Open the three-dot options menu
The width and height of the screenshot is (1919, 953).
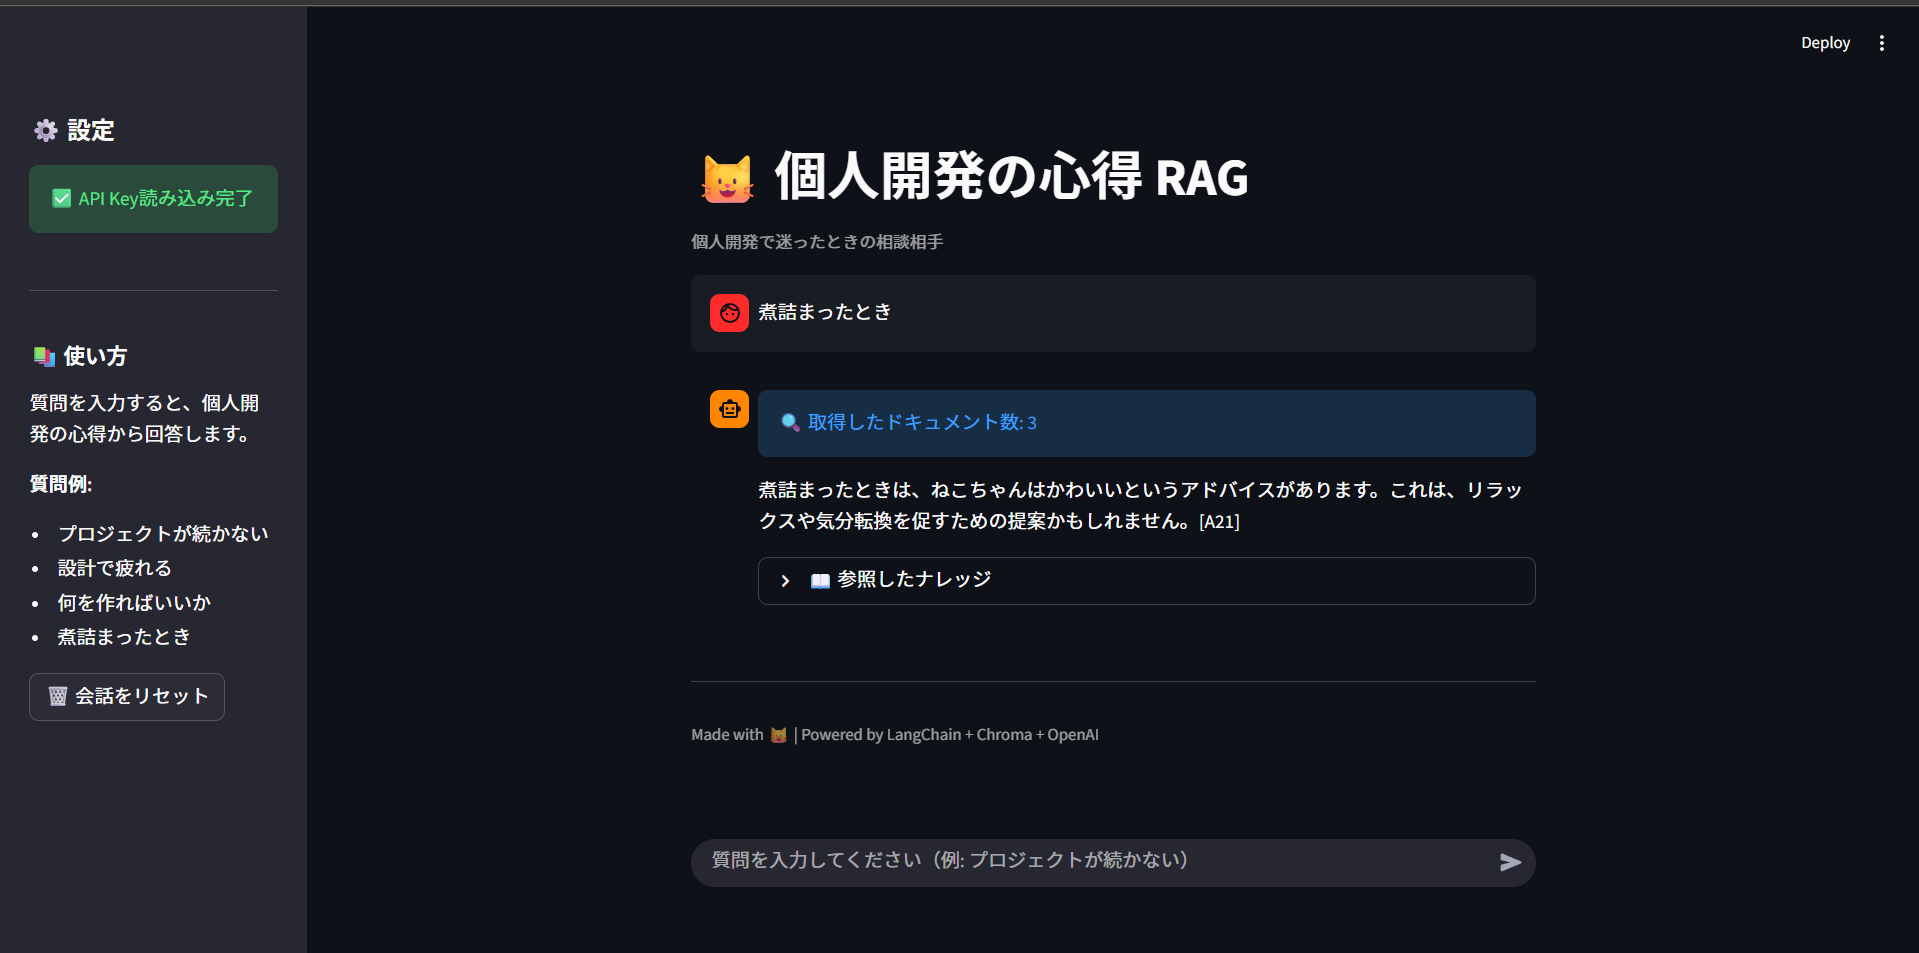pyautogui.click(x=1882, y=43)
